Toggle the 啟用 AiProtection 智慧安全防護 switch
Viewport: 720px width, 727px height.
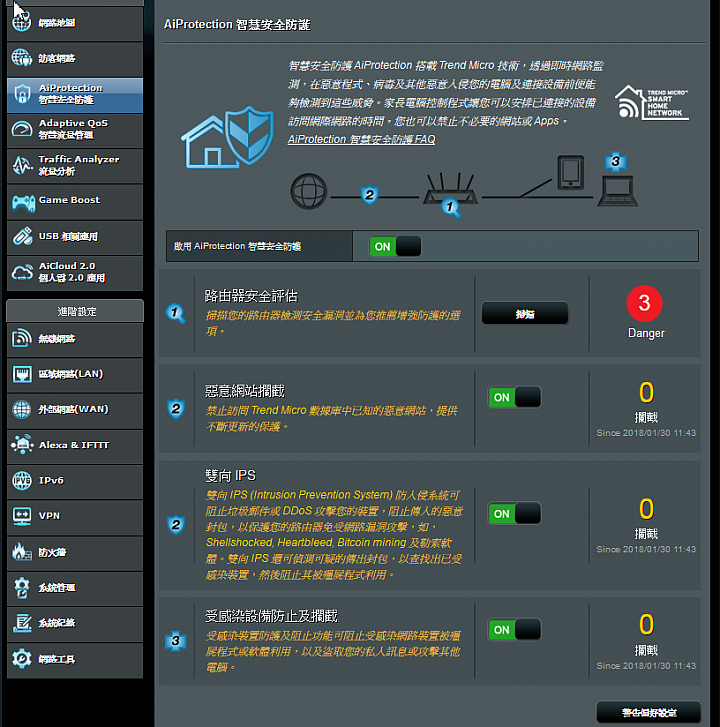395,246
